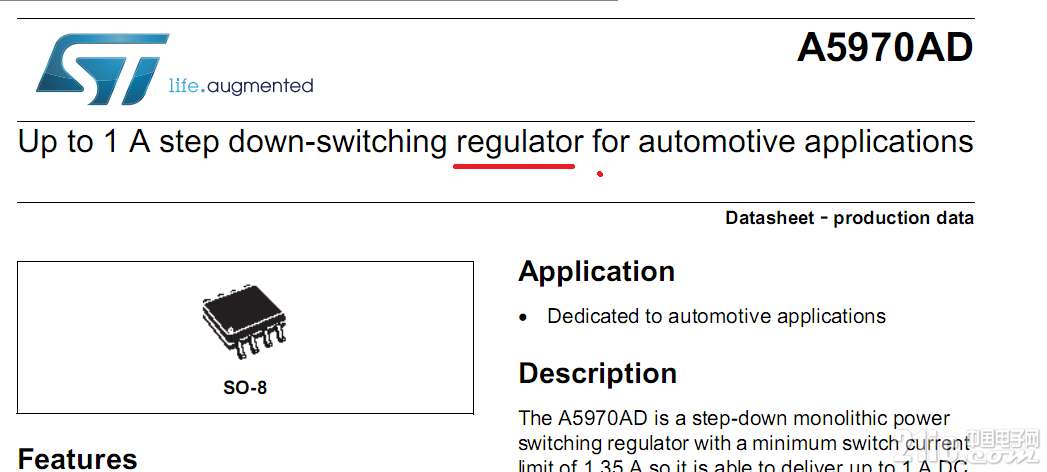Click the A5970AD part number title
The image size is (1047, 472).
[x=885, y=48]
